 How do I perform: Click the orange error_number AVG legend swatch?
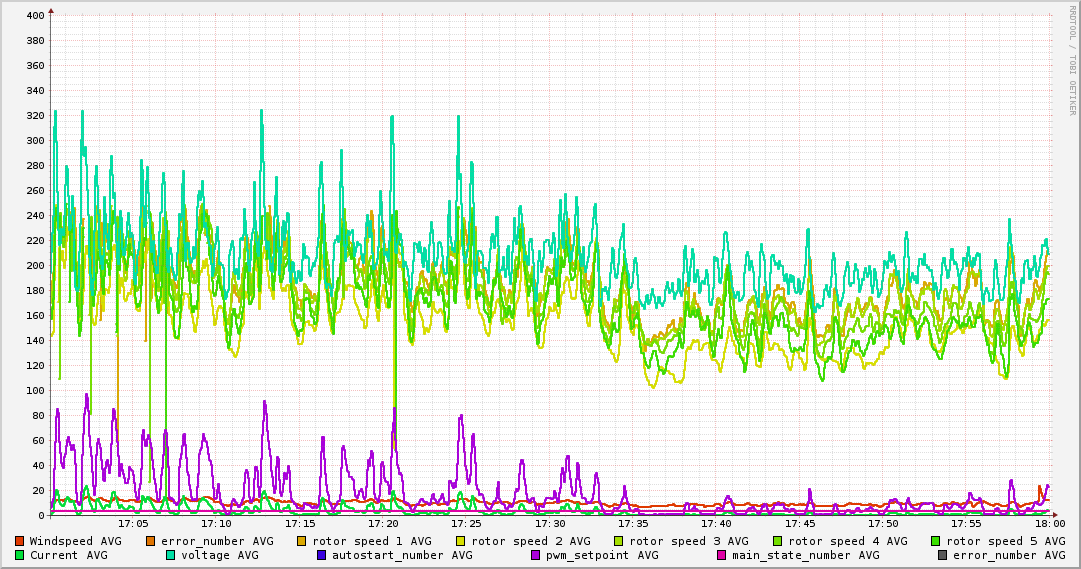[151, 541]
